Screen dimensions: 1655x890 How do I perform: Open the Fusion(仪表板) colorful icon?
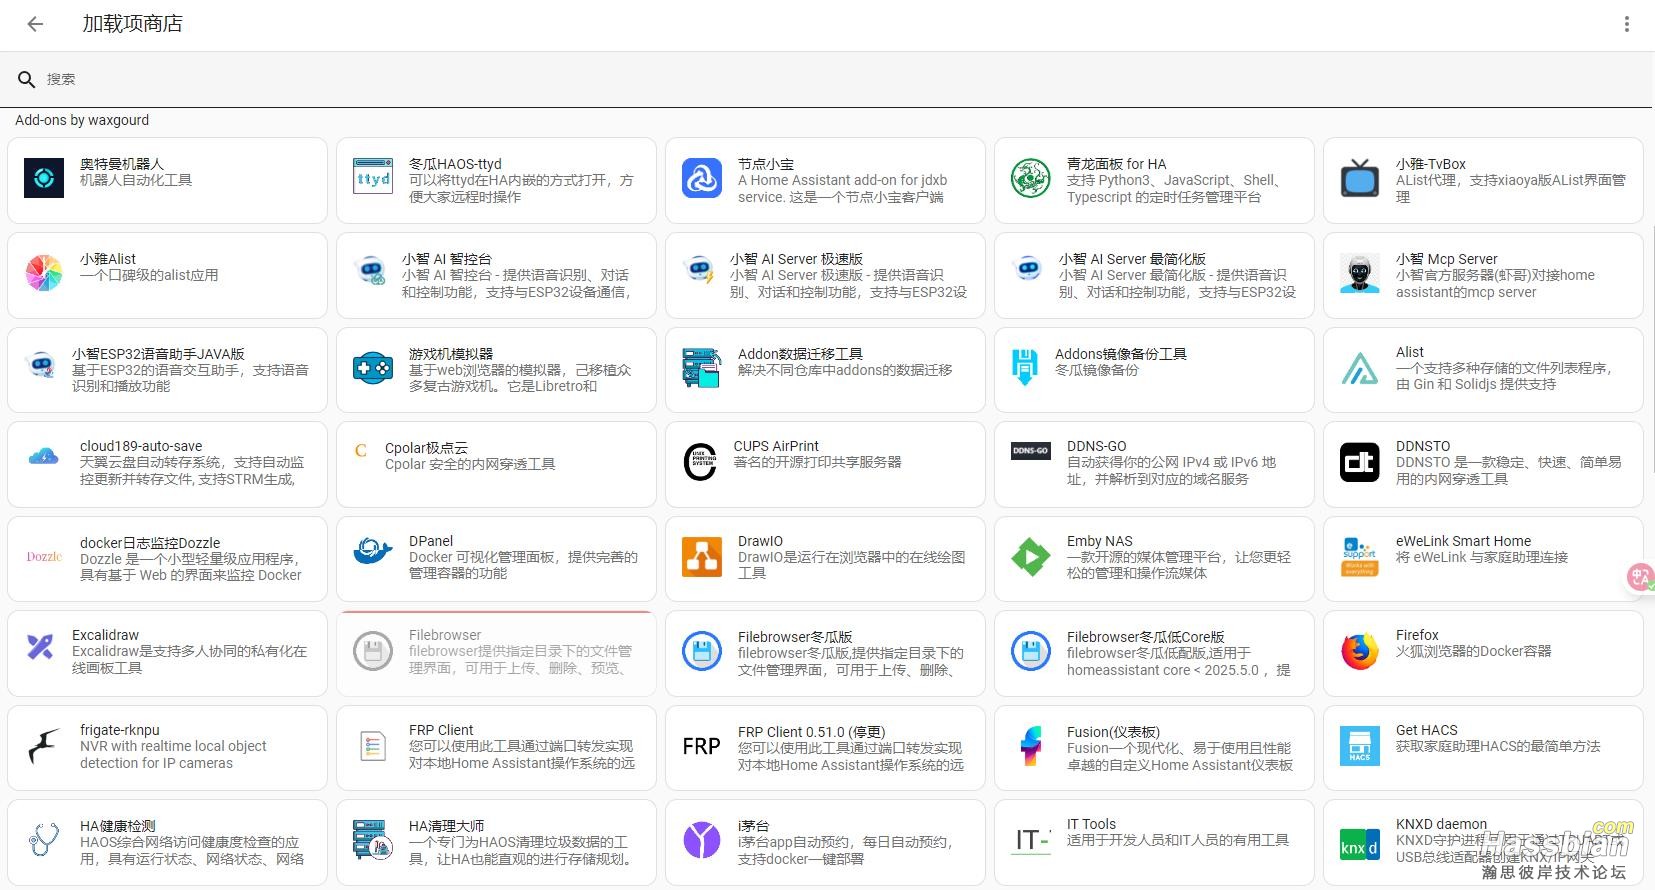1031,747
